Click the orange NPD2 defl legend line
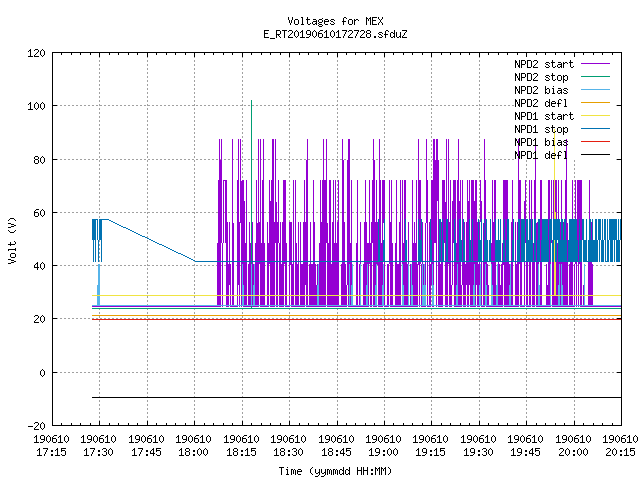640x480 pixels. click(x=595, y=102)
